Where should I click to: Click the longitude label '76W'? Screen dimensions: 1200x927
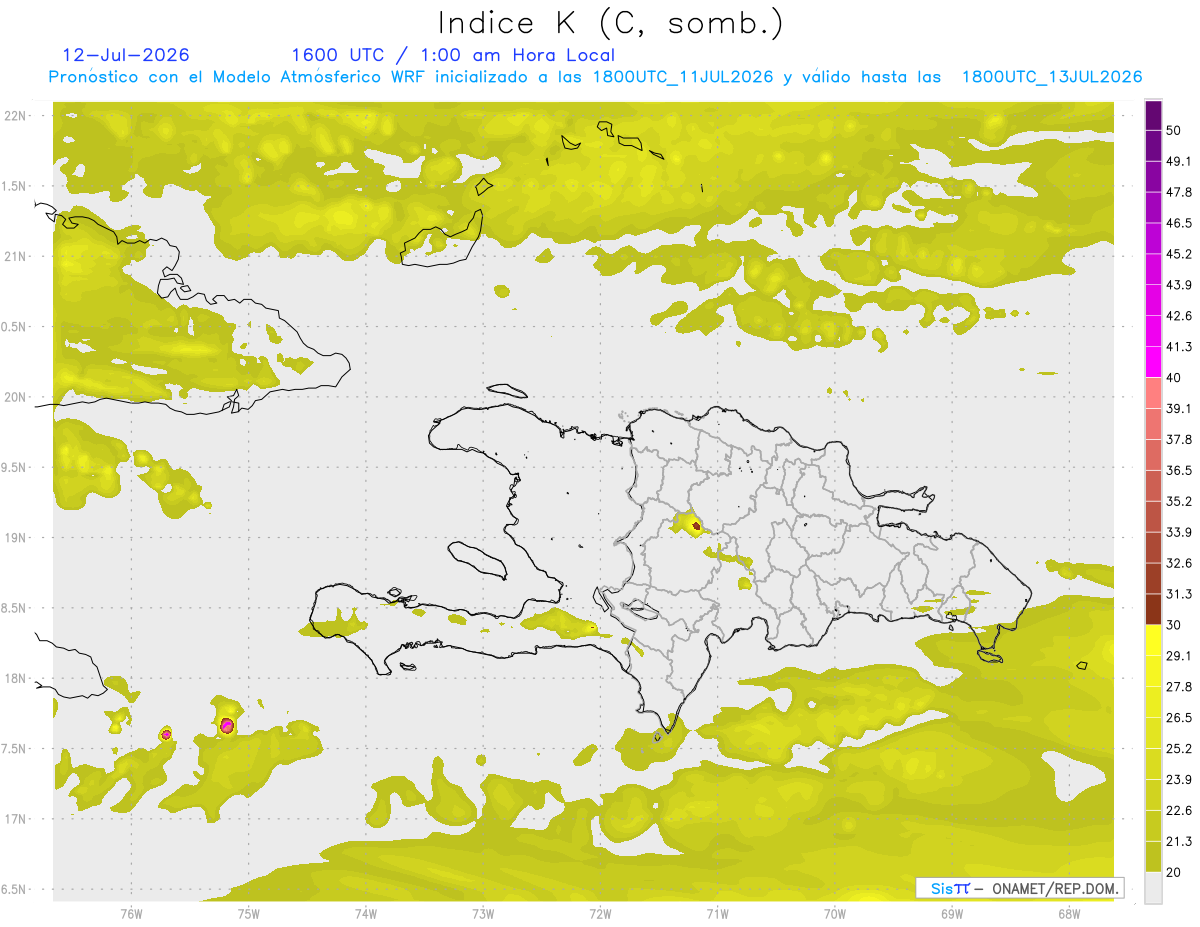[x=131, y=914]
